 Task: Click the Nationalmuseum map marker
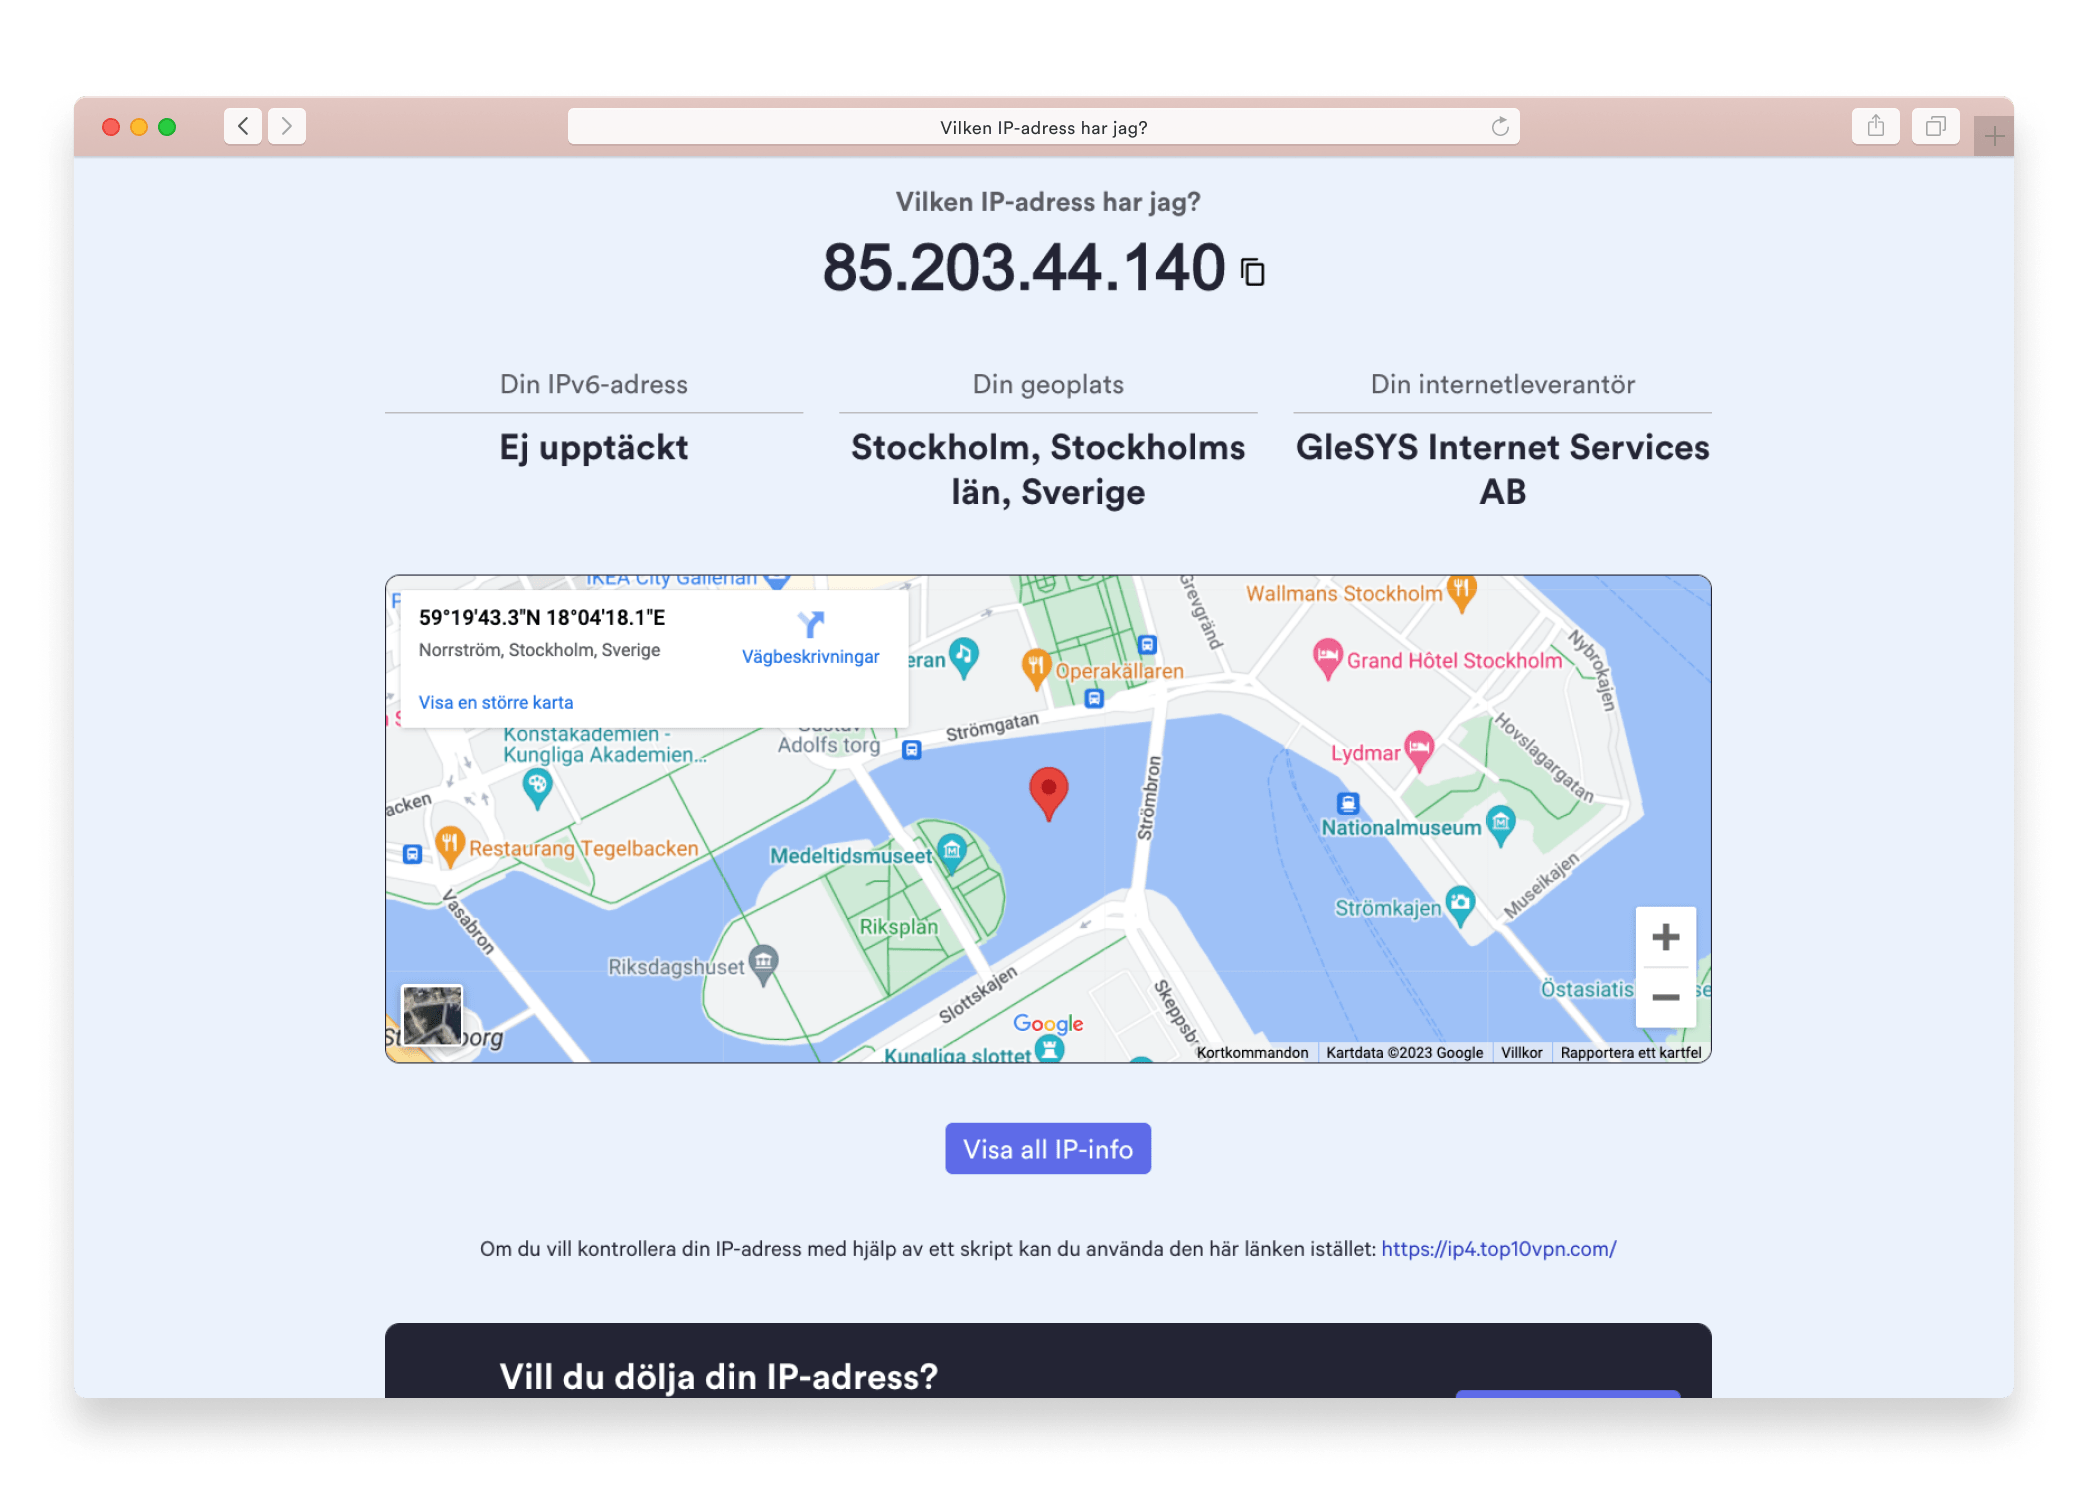[x=1500, y=824]
